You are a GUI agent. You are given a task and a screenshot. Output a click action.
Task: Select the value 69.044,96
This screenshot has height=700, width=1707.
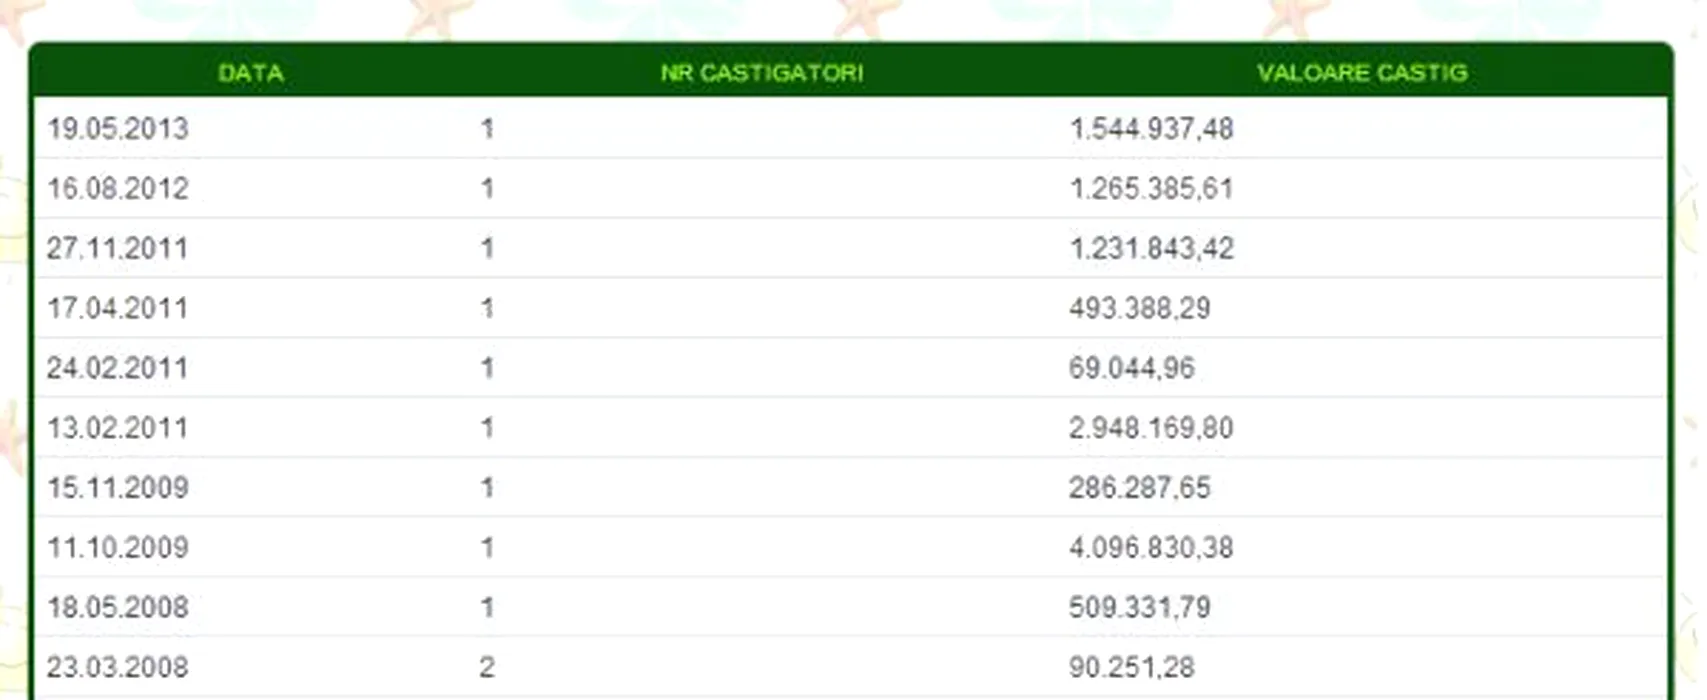[1131, 368]
